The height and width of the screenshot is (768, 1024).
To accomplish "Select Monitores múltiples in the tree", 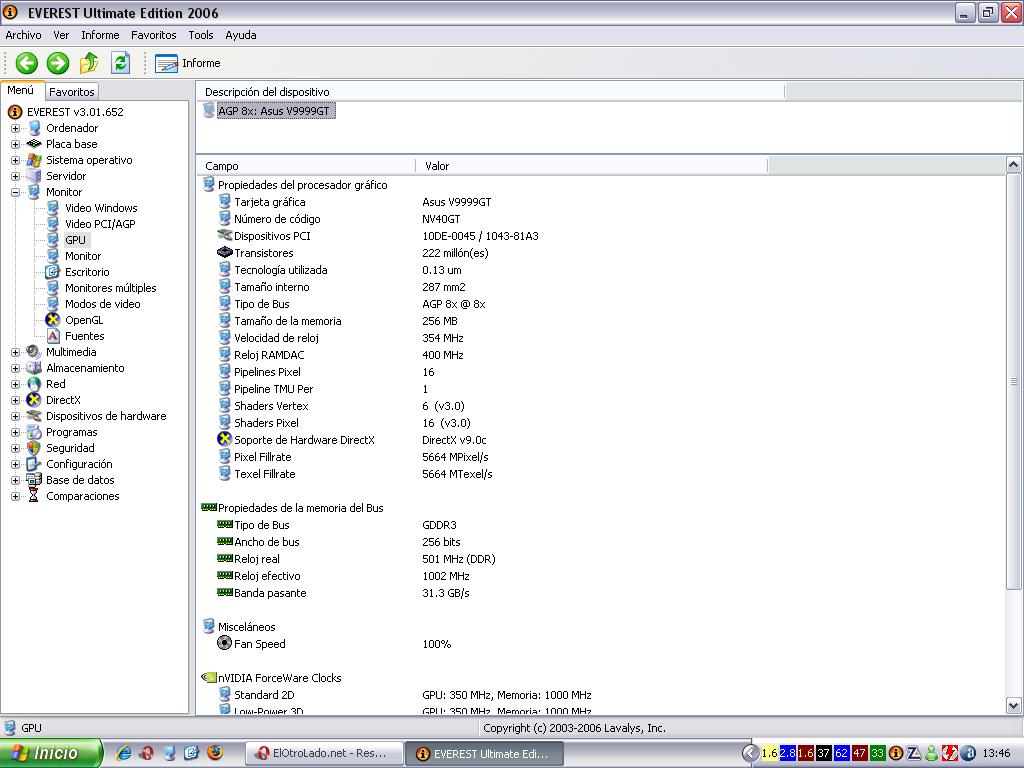I will [110, 288].
